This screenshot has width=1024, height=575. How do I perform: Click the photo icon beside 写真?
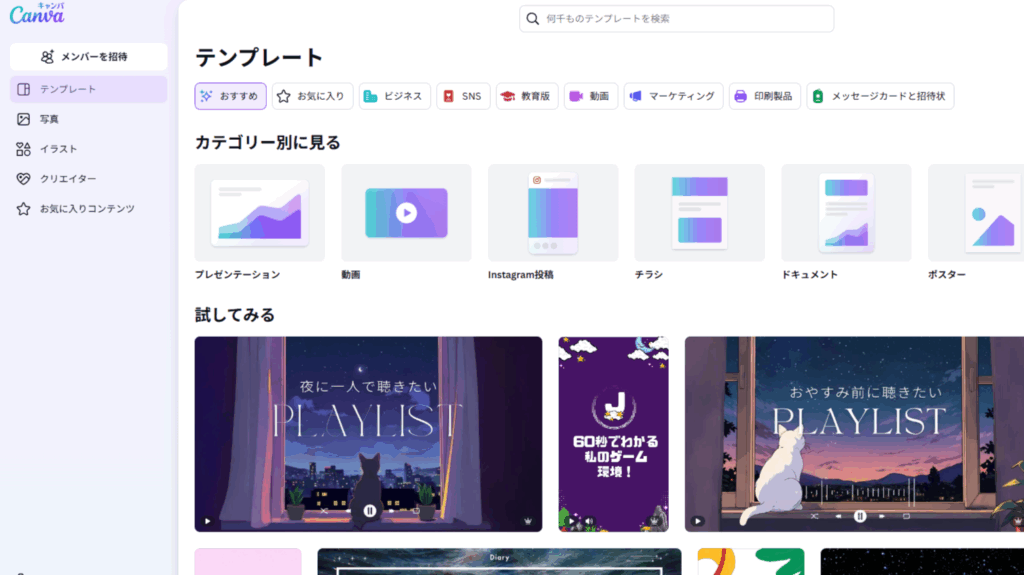tap(23, 119)
